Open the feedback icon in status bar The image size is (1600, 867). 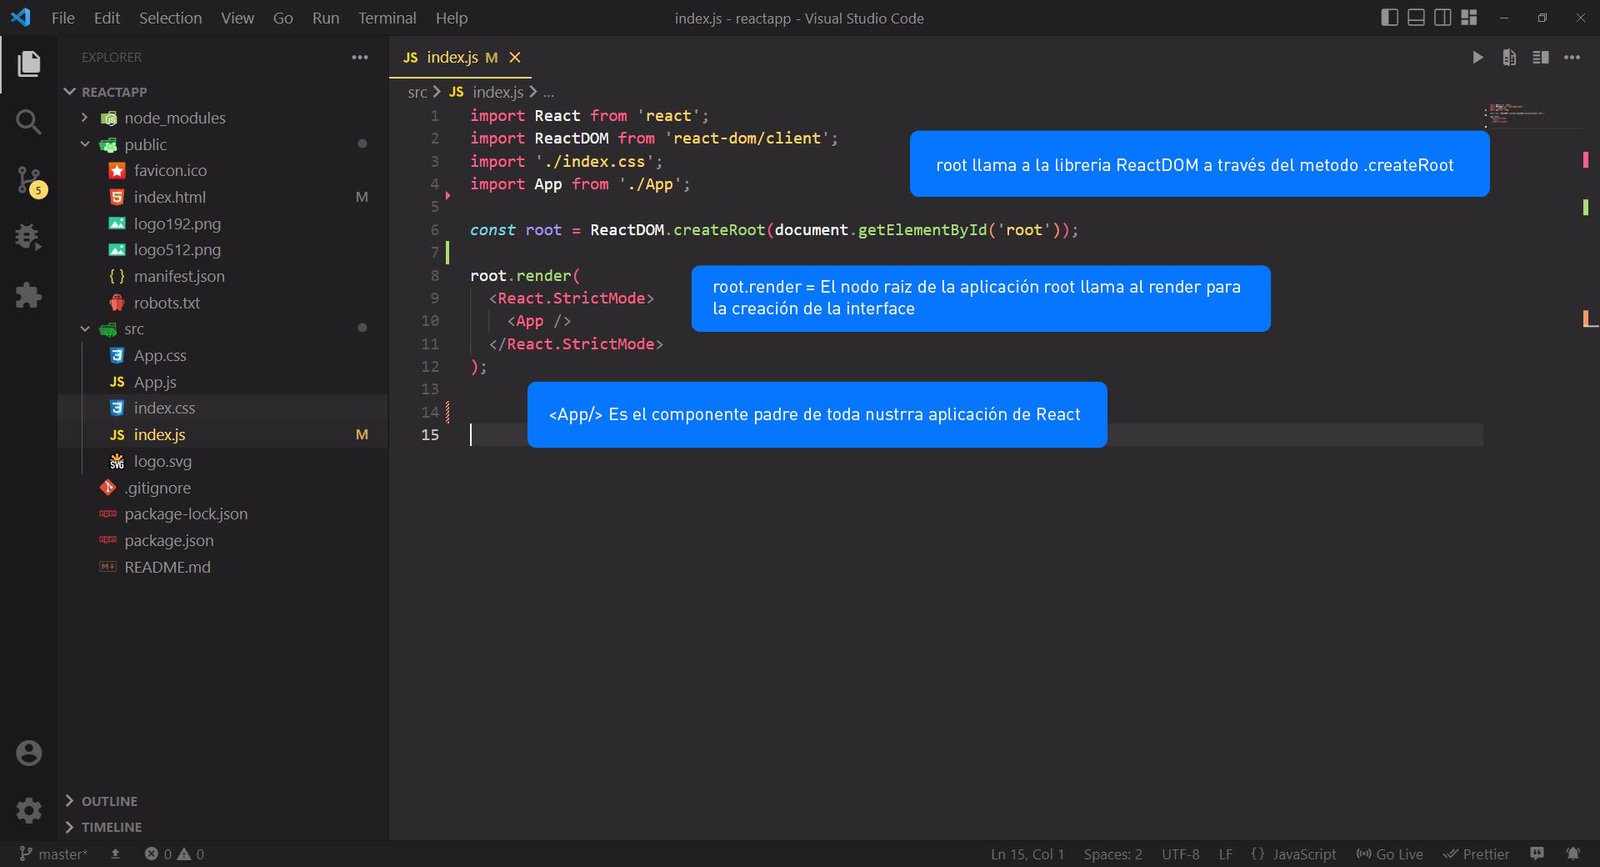click(x=1537, y=854)
